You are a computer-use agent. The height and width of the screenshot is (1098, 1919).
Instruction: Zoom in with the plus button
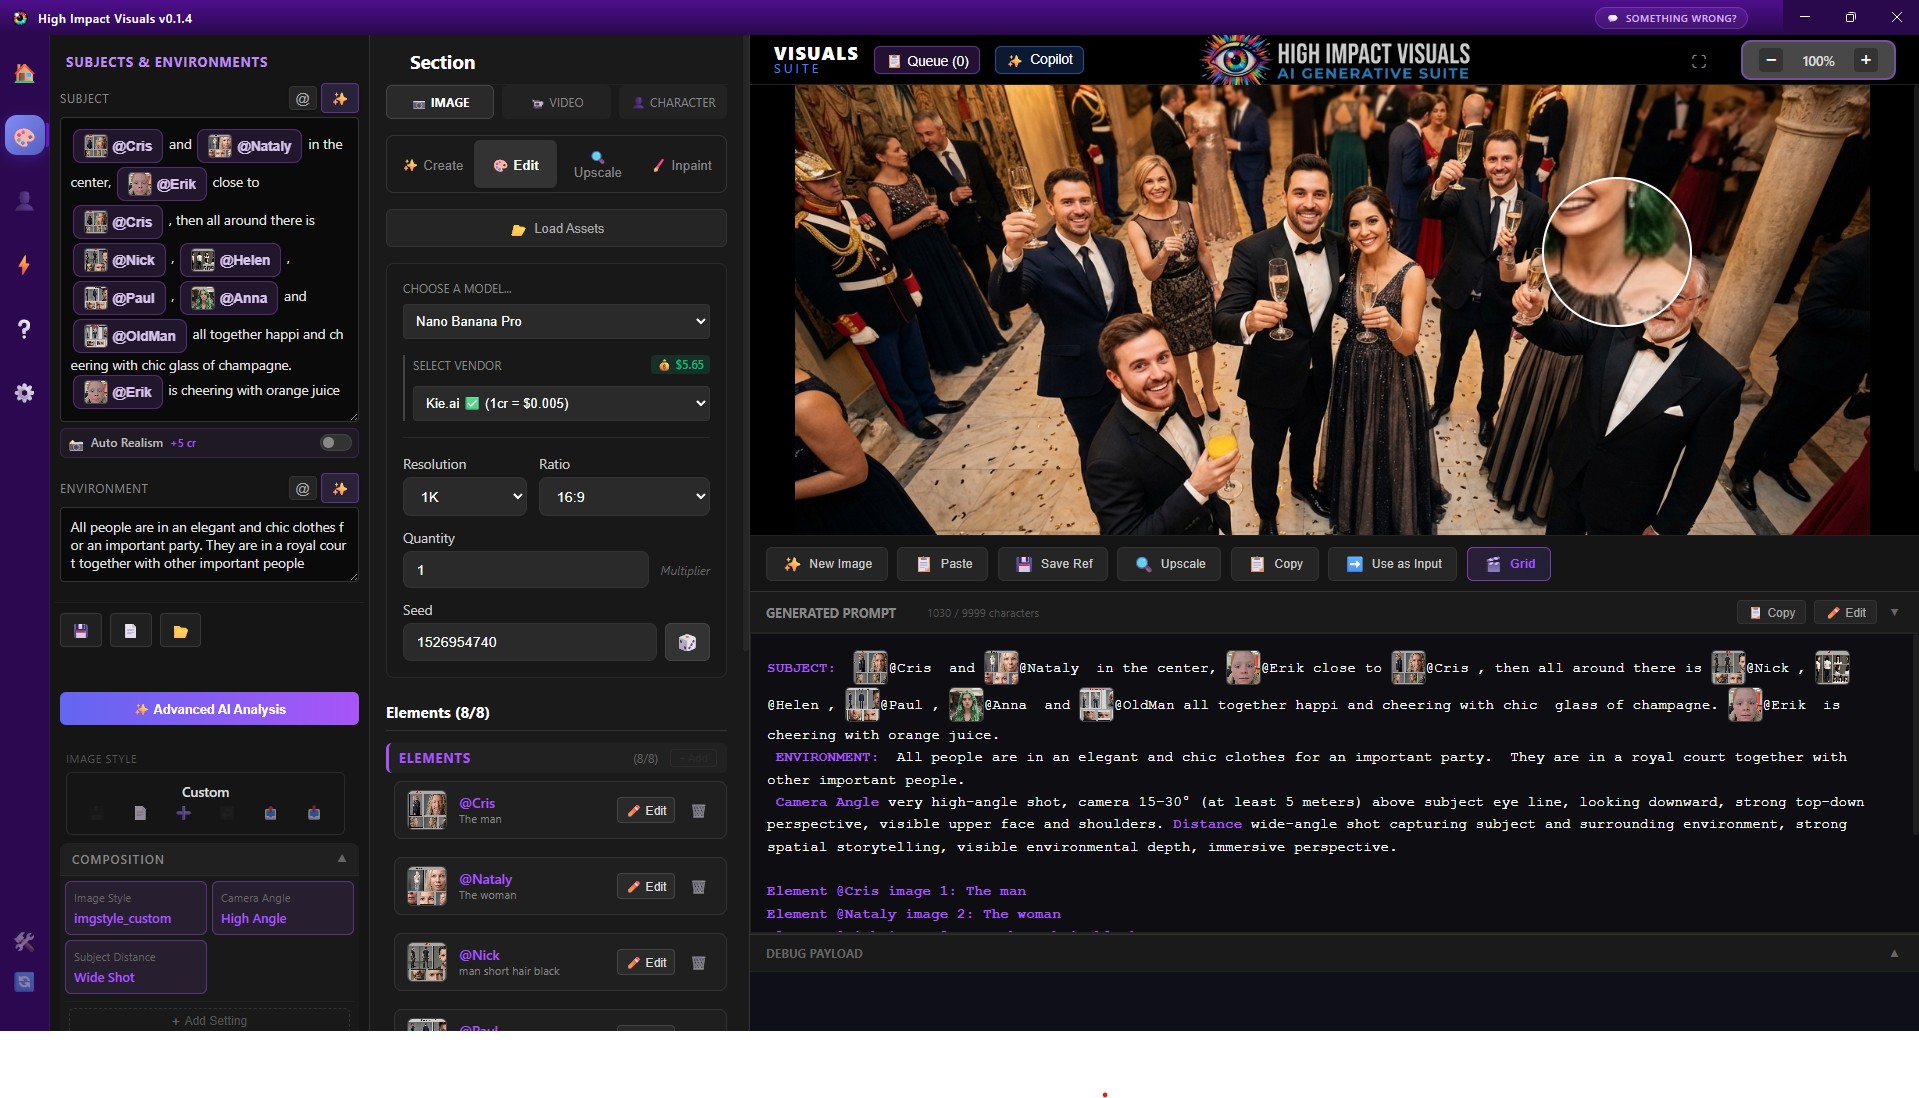click(x=1865, y=60)
